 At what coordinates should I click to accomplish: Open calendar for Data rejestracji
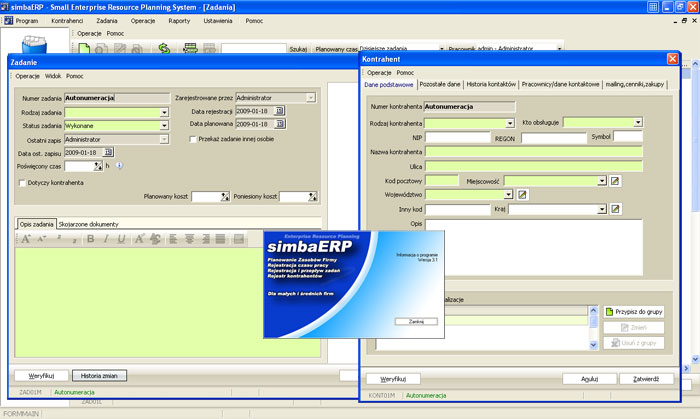pyautogui.click(x=280, y=111)
